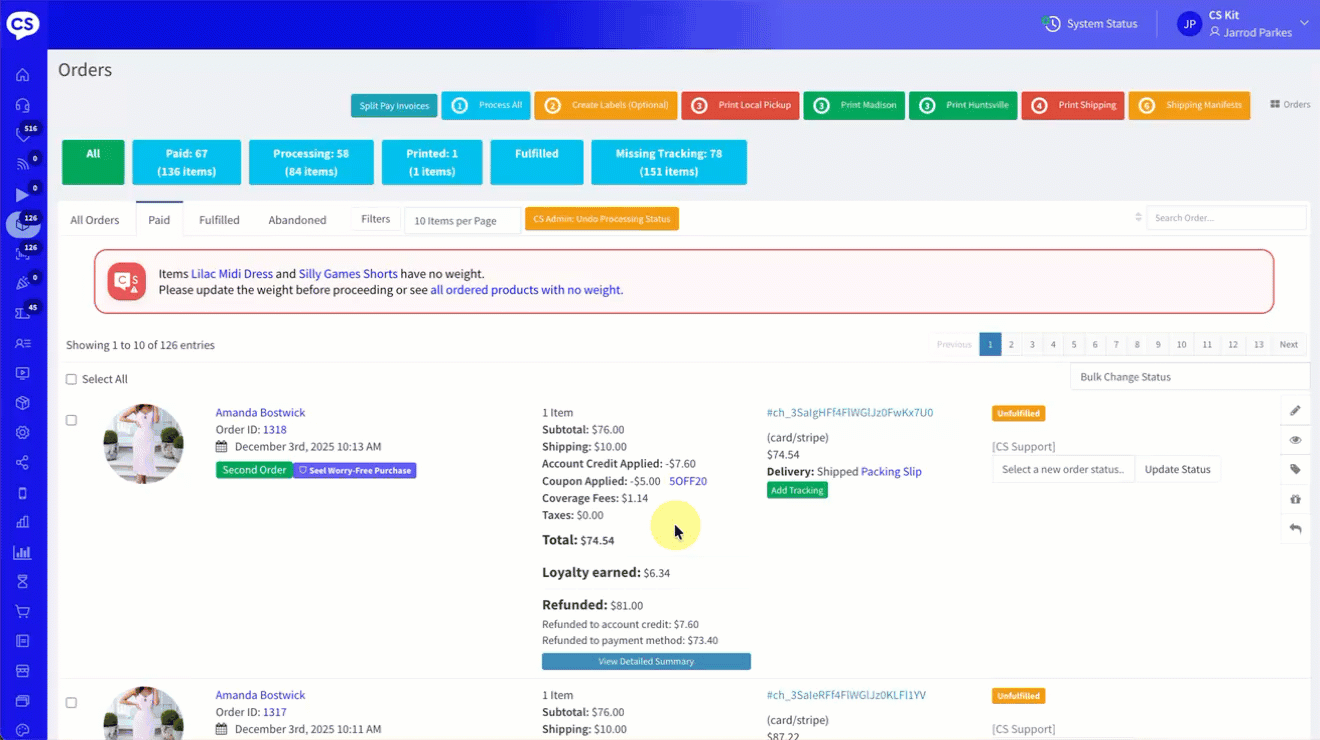Screen dimensions: 1320x740
Task: Switch to the Fulfilled tab
Action: coord(219,220)
